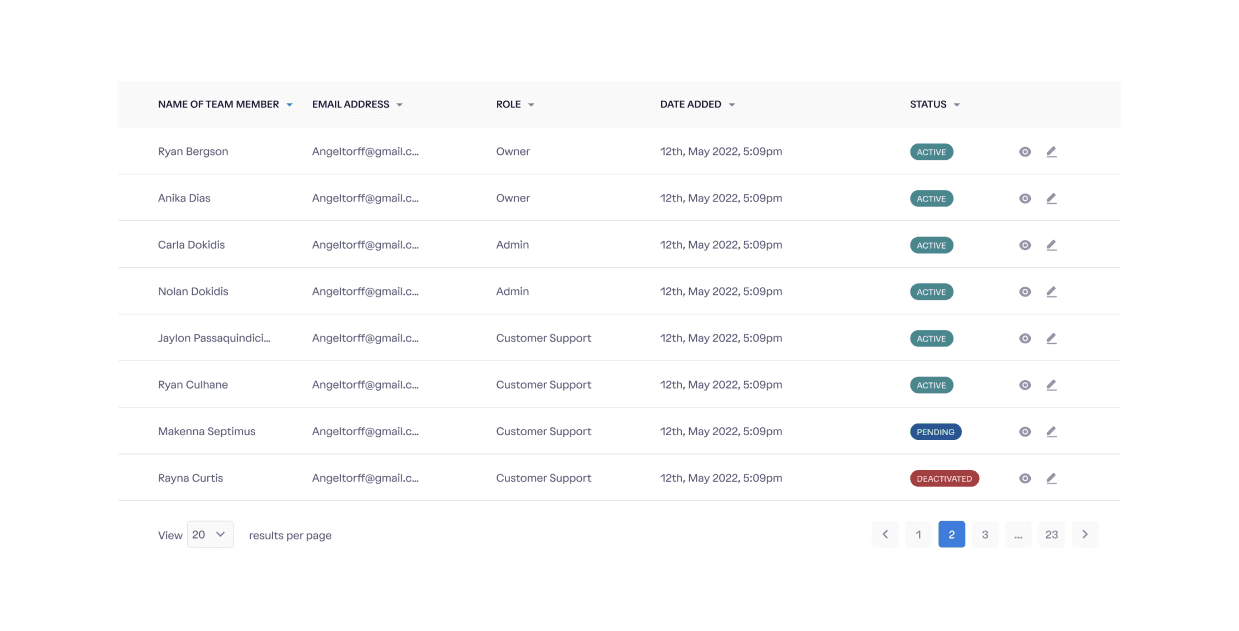The width and height of the screenshot is (1239, 631).
Task: View Anika Dias details via eye icon
Action: point(1025,199)
